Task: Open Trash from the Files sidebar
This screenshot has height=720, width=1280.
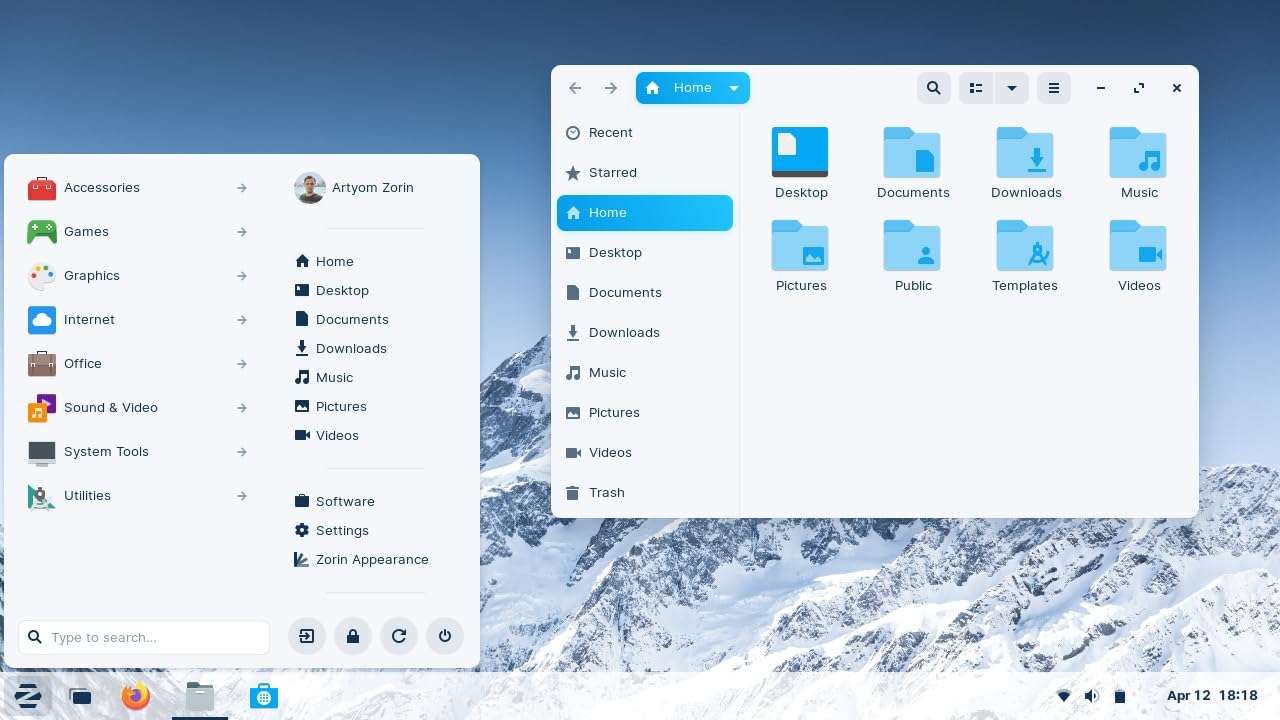Action: click(606, 492)
